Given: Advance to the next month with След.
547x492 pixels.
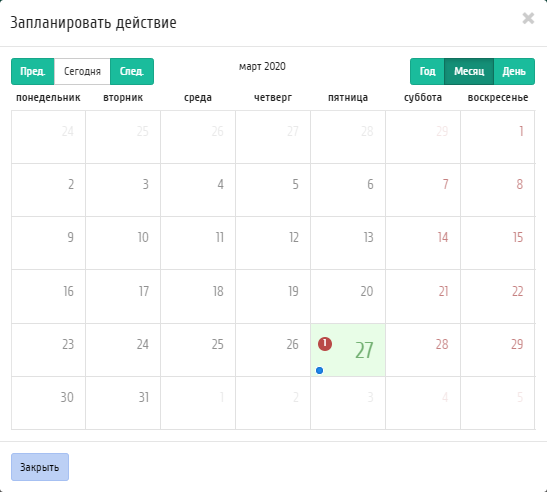Looking at the screenshot, I should [x=132, y=72].
